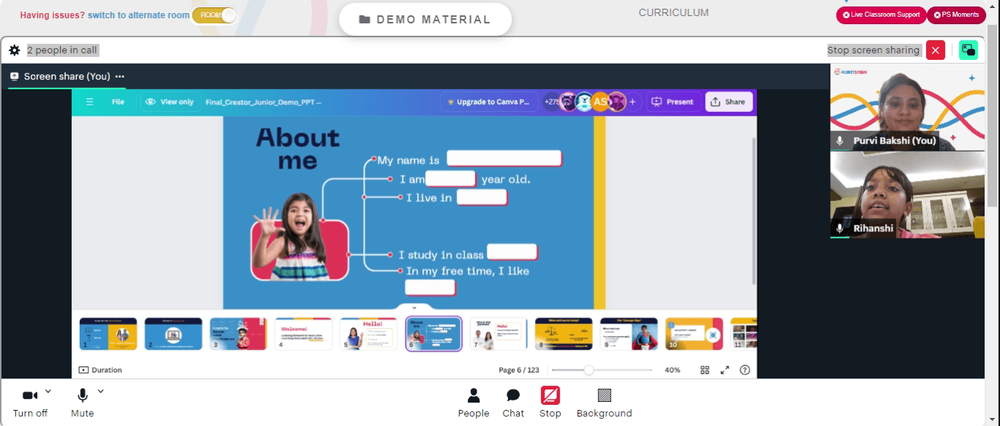Click the 40% zoom value
The image size is (1000, 426).
[x=672, y=370]
